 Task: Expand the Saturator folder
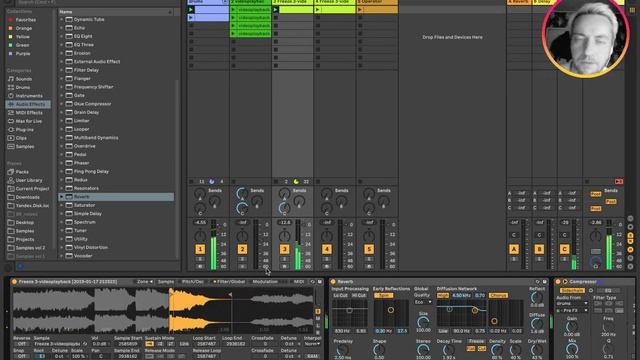point(62,205)
